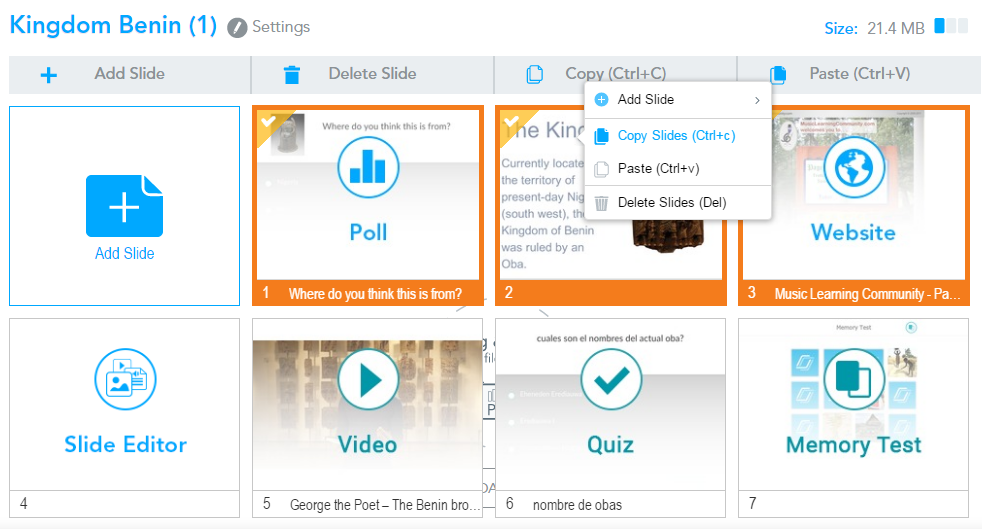The width and height of the screenshot is (982, 529).
Task: Click the pencil icon beside Settings
Action: pos(237,28)
